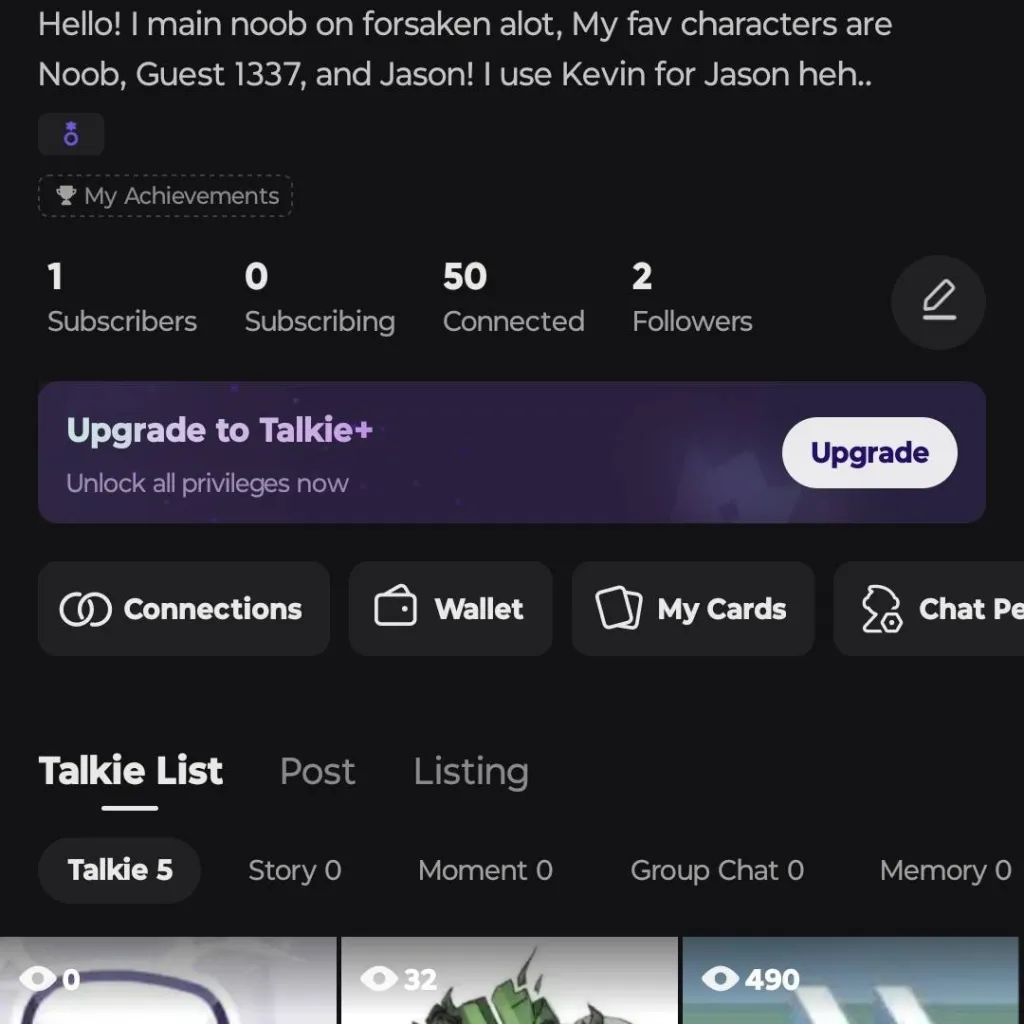Click the Upgrade button
Screen dimensions: 1024x1024
click(869, 453)
